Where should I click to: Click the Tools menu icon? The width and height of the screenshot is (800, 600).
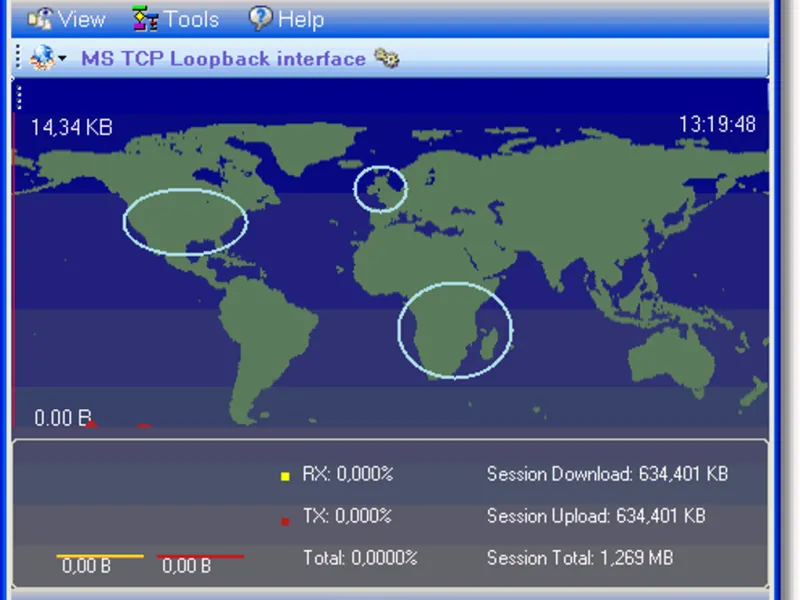point(144,19)
